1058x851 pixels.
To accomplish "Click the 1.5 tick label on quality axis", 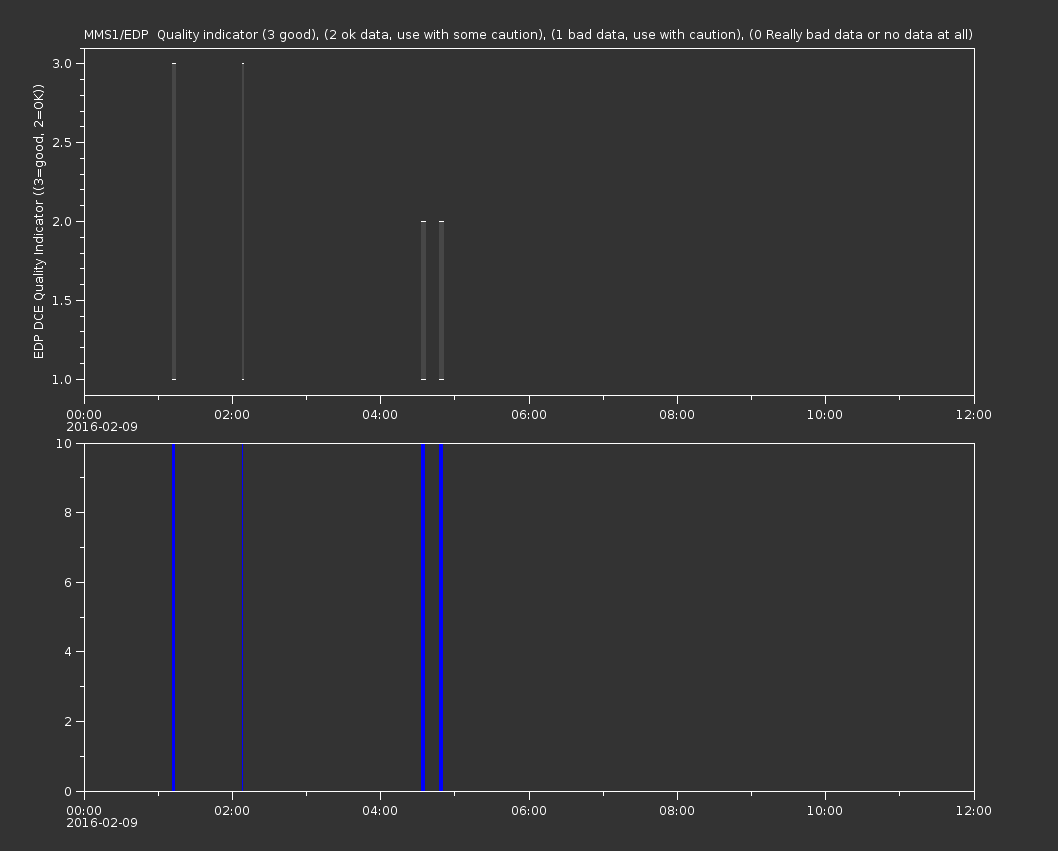I will point(62,300).
